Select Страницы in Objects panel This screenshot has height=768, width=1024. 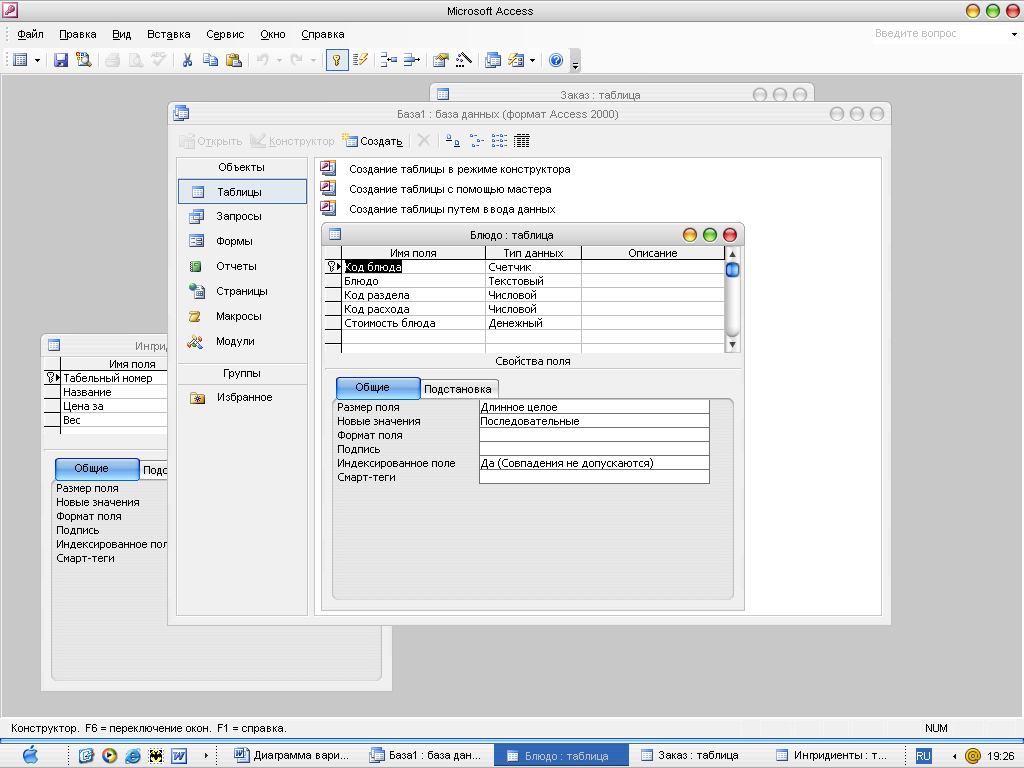coord(242,291)
